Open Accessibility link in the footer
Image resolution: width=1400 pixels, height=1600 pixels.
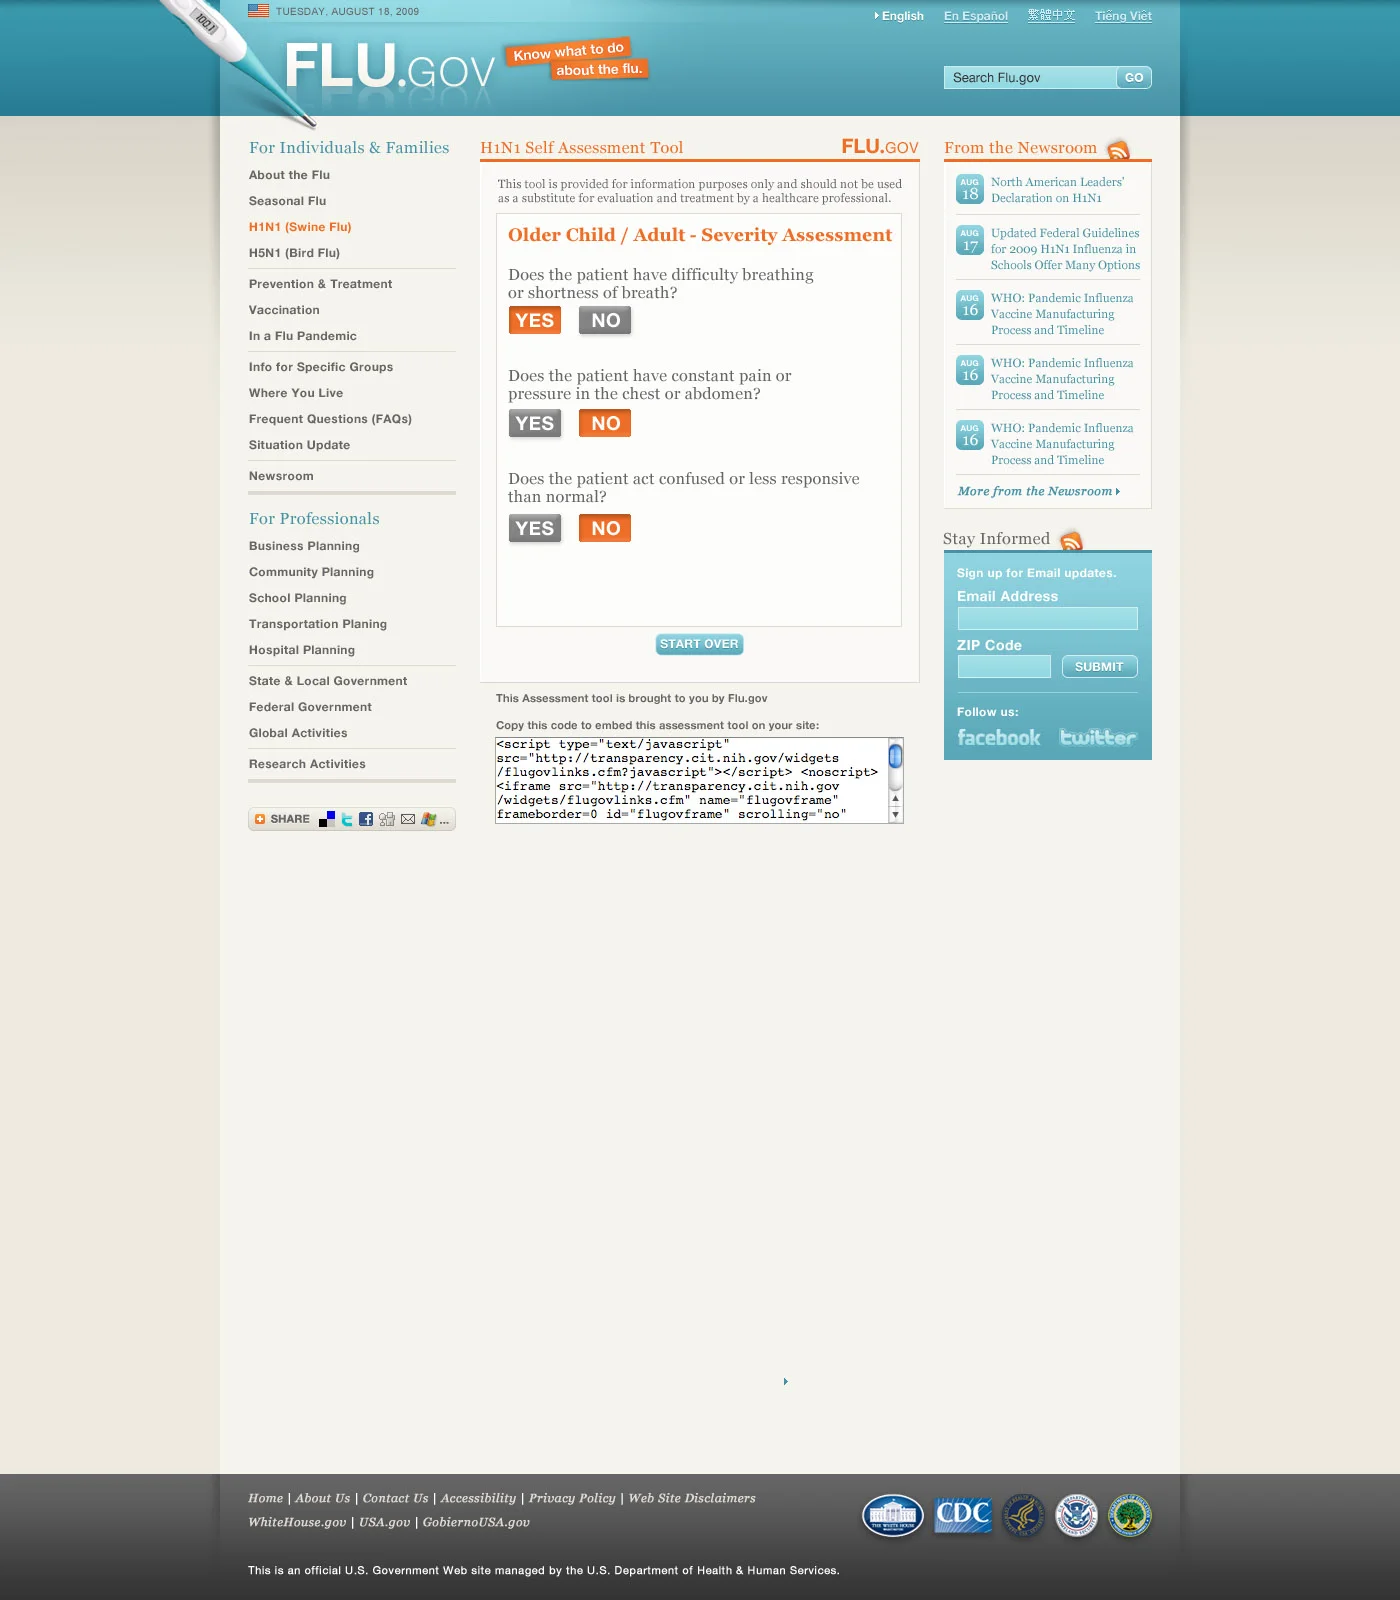[478, 1498]
